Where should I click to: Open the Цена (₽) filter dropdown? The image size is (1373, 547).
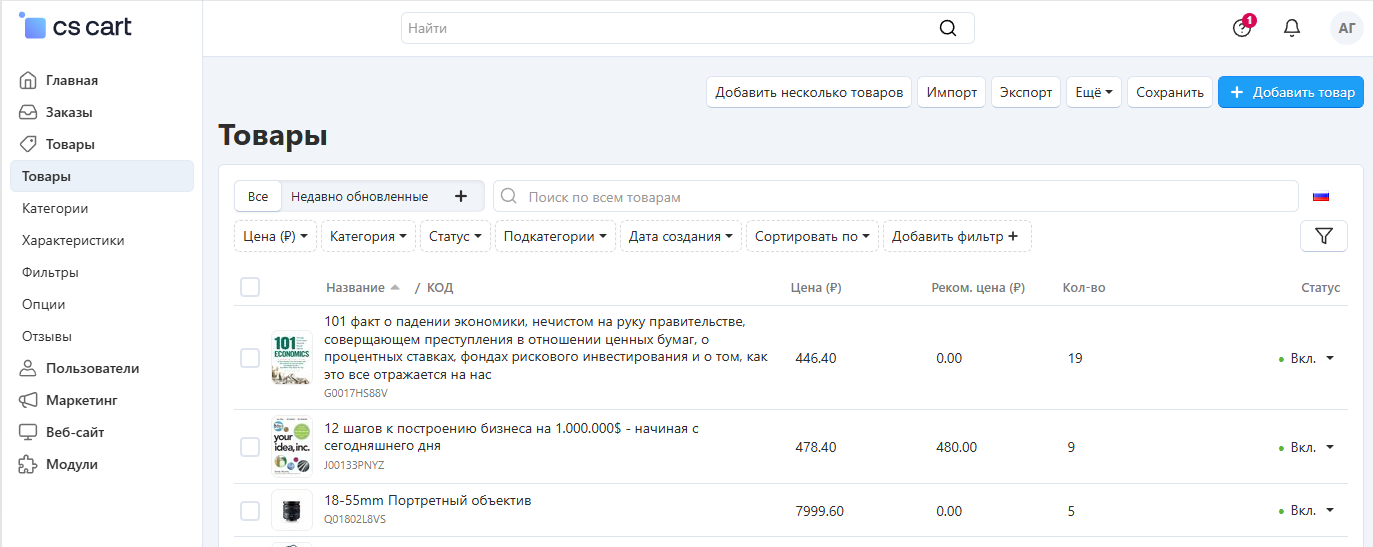pyautogui.click(x=275, y=236)
